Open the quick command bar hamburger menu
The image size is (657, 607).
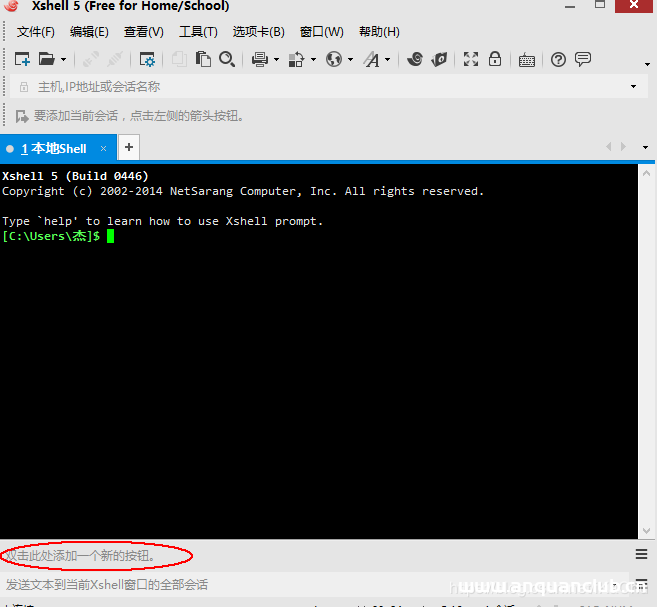(x=641, y=554)
